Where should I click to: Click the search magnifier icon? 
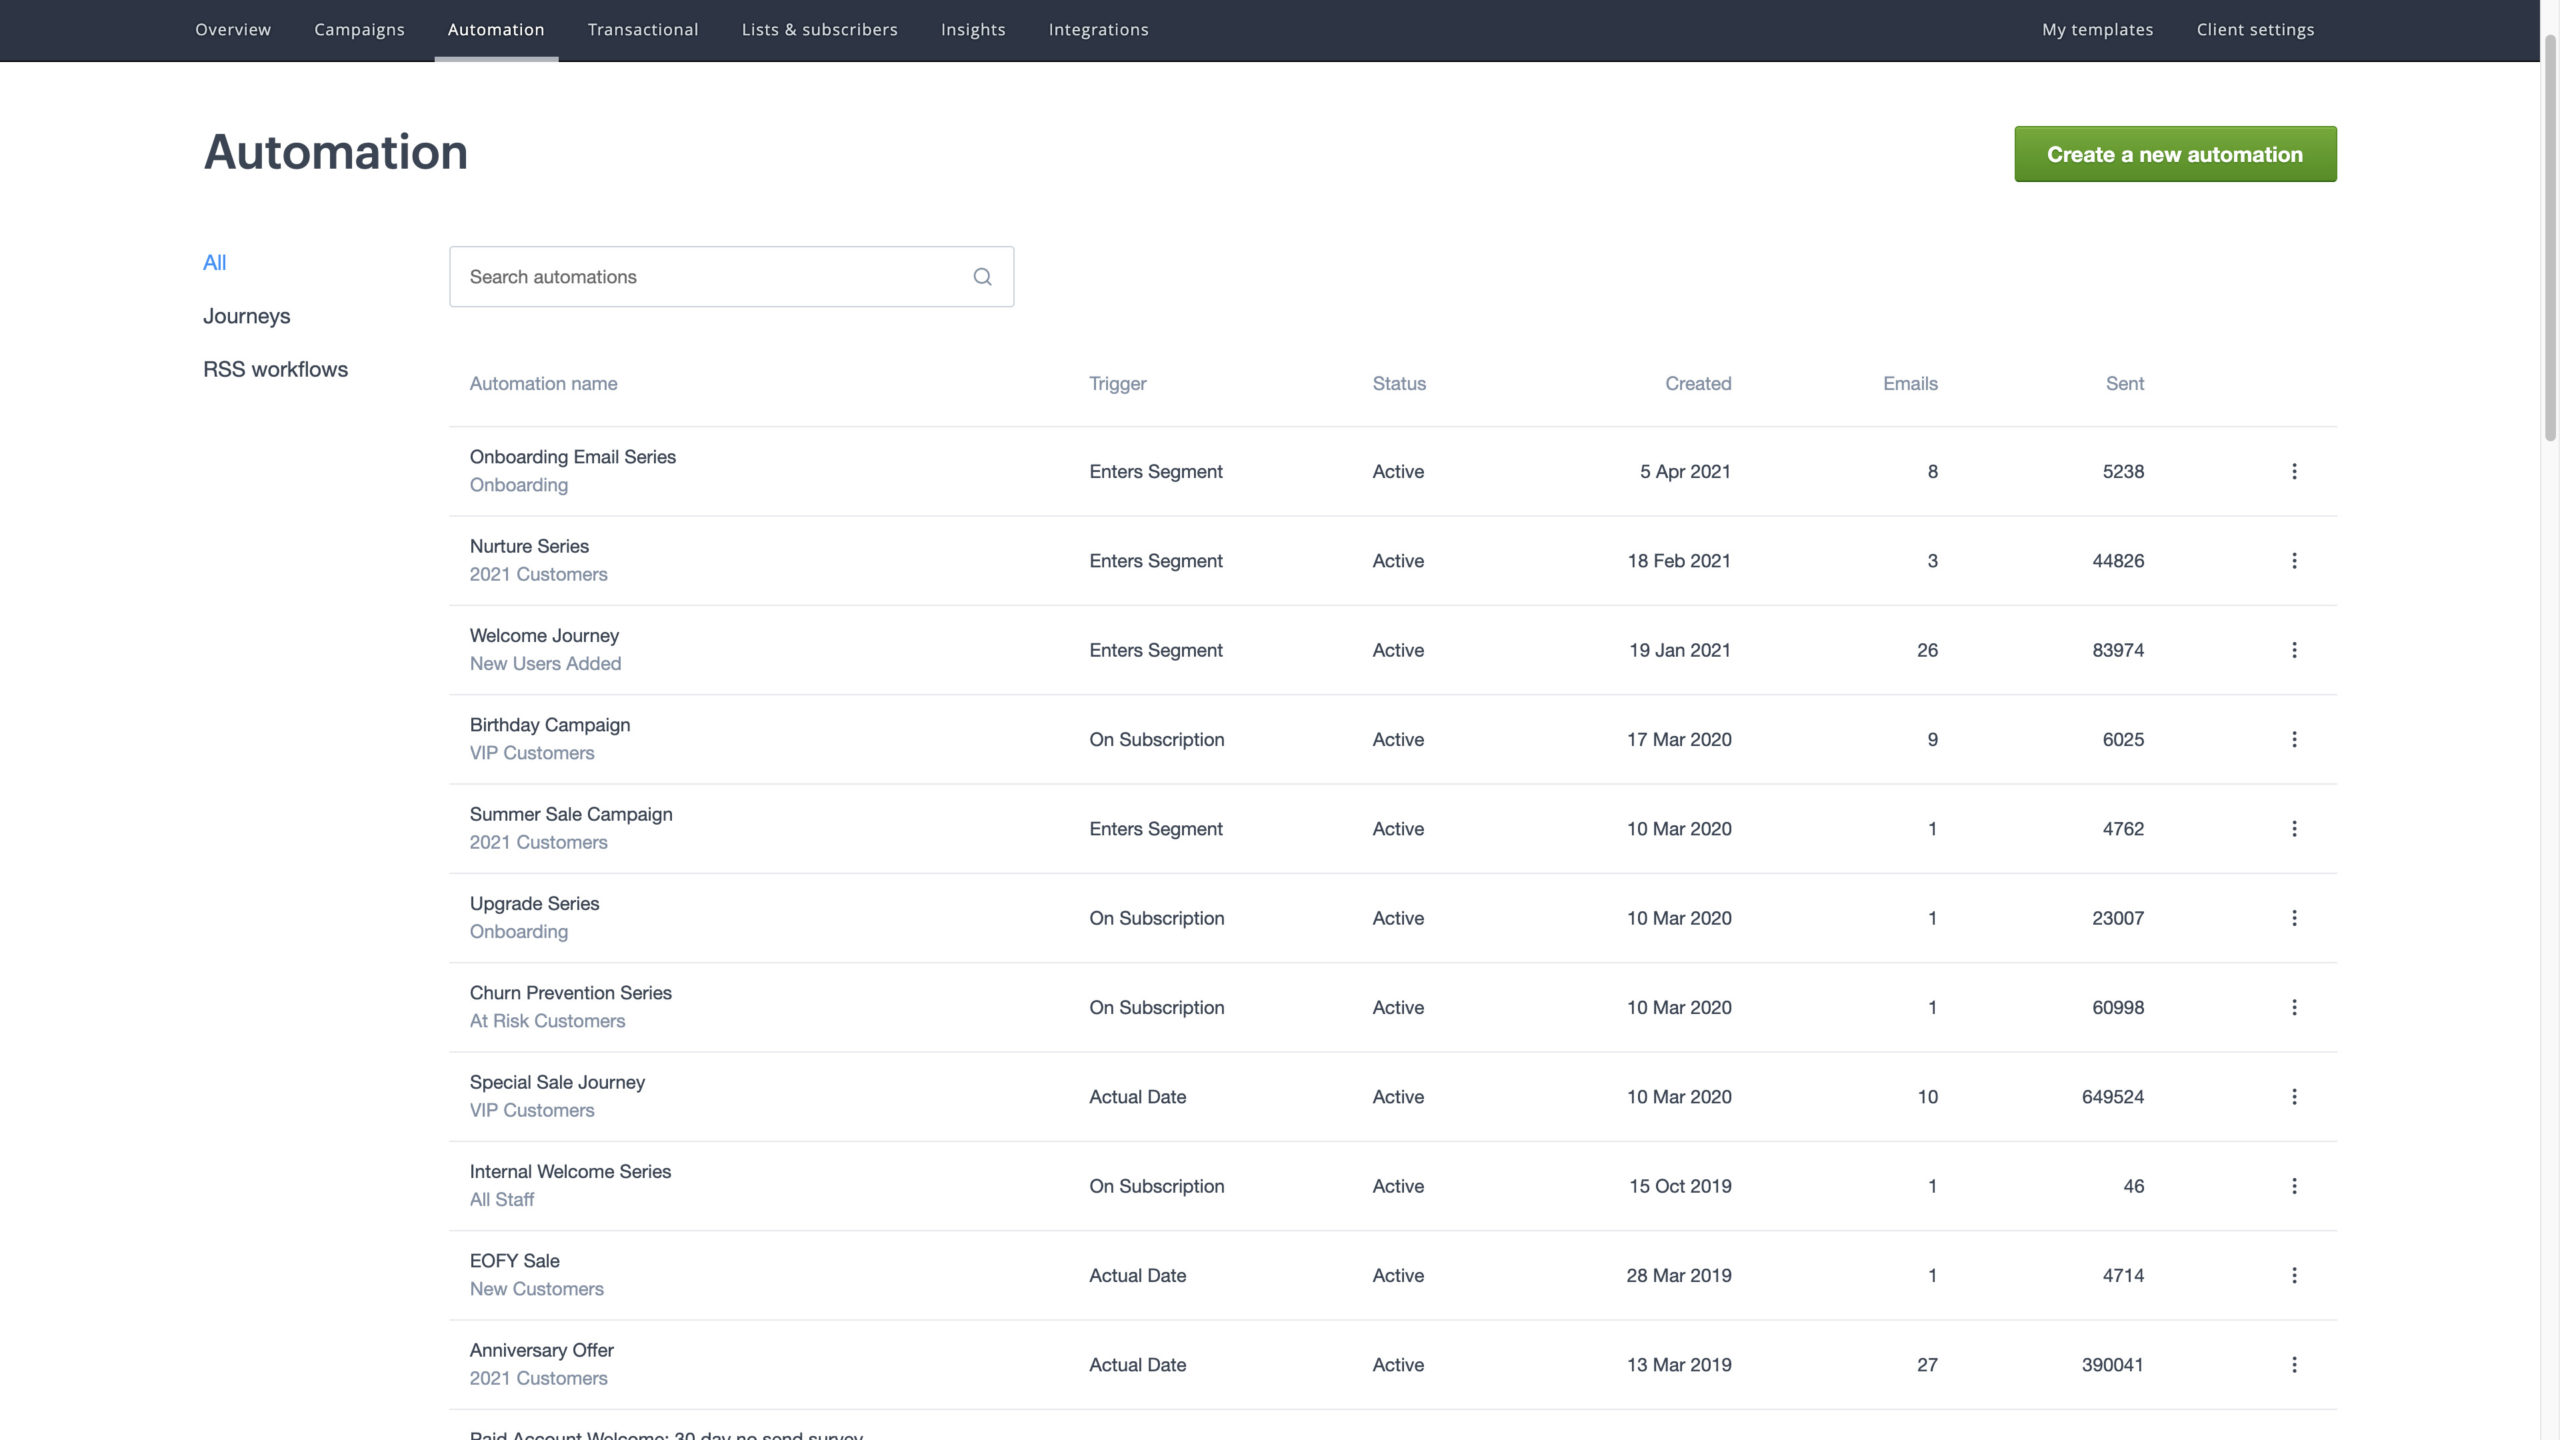click(x=982, y=277)
